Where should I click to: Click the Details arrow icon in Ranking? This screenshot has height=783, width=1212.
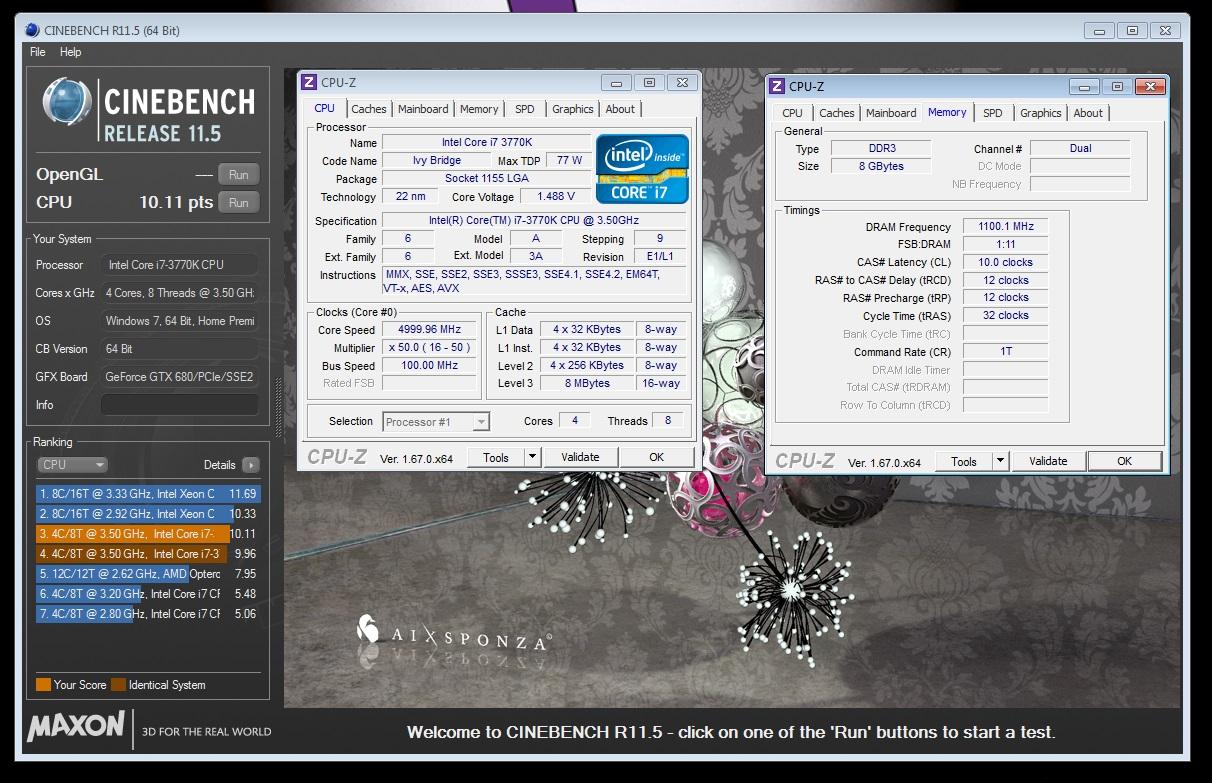[250, 465]
